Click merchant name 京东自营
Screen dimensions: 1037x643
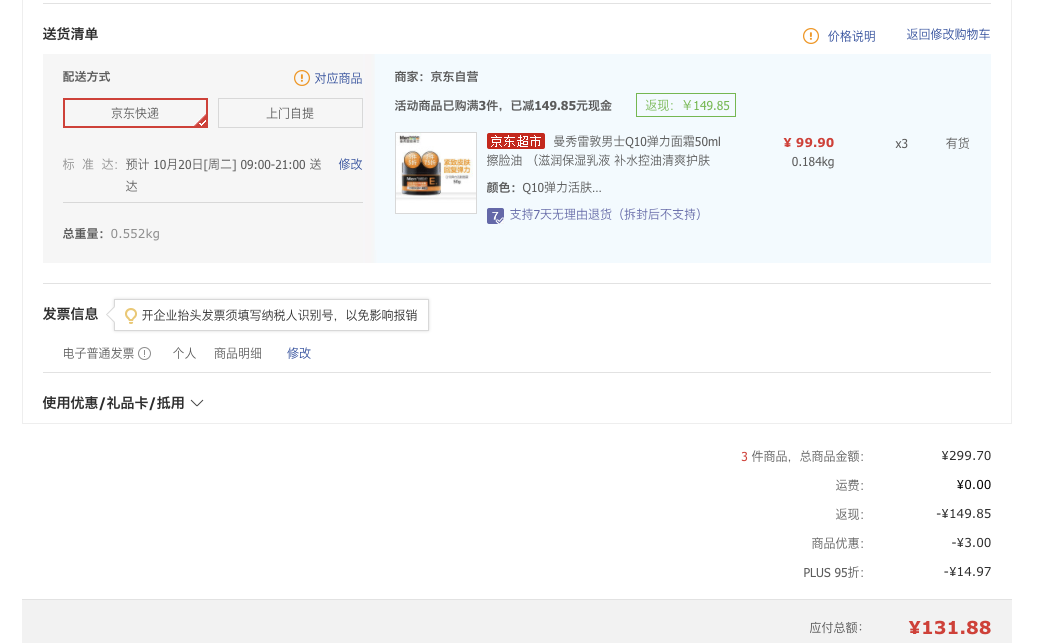(x=454, y=77)
